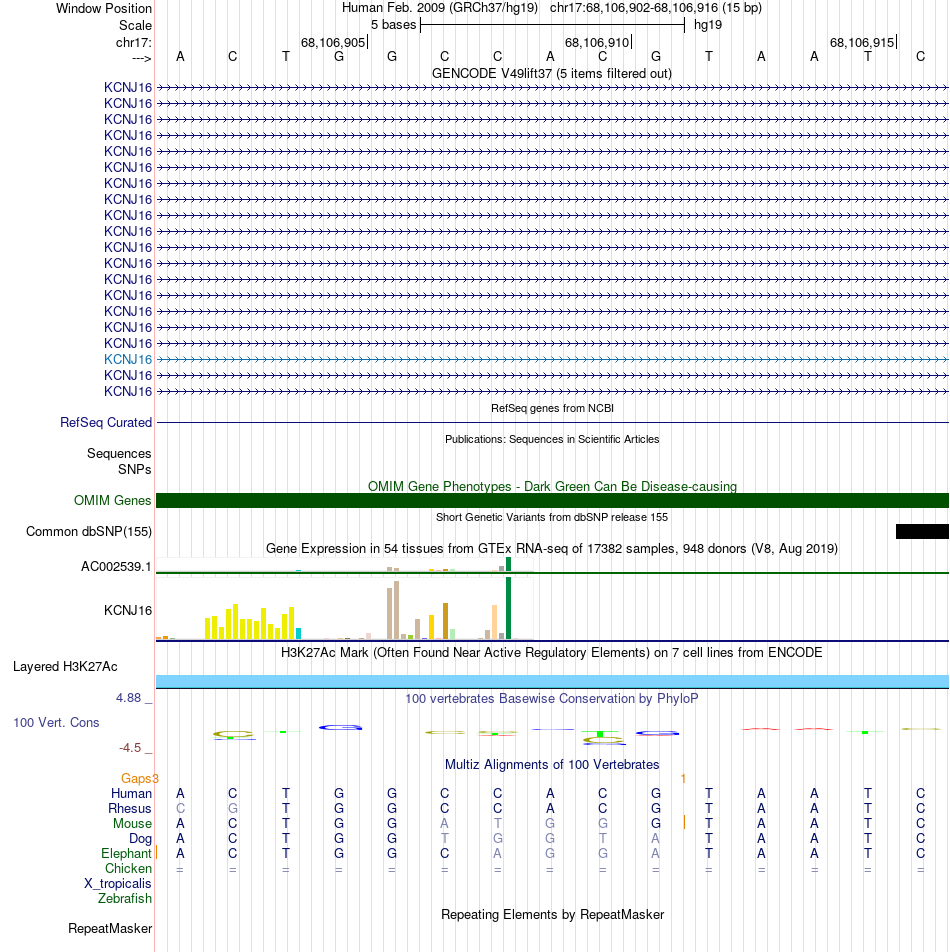Open Repeating Elements by RepeatMasker title

pyautogui.click(x=552, y=915)
